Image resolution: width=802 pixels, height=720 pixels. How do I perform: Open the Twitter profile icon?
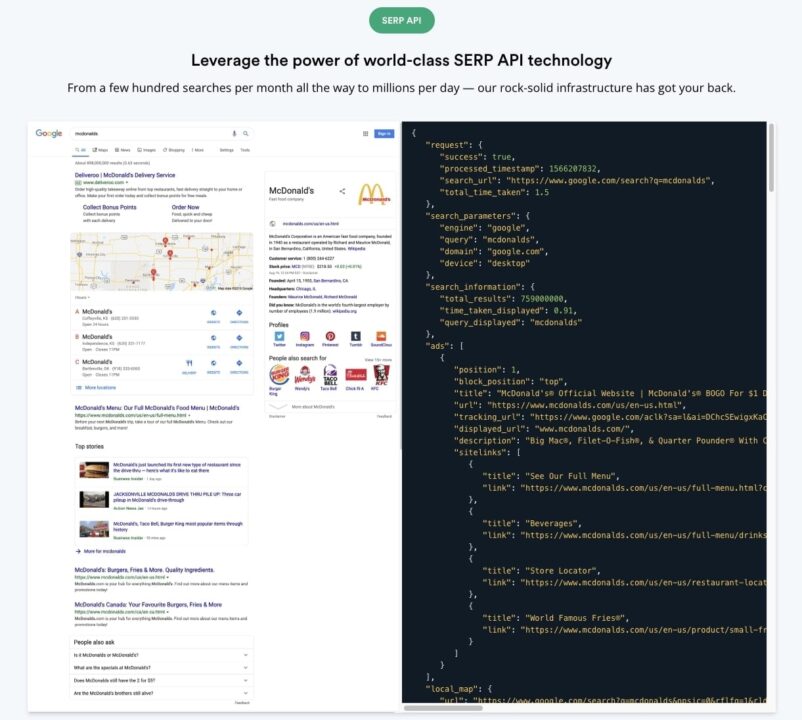click(x=279, y=337)
